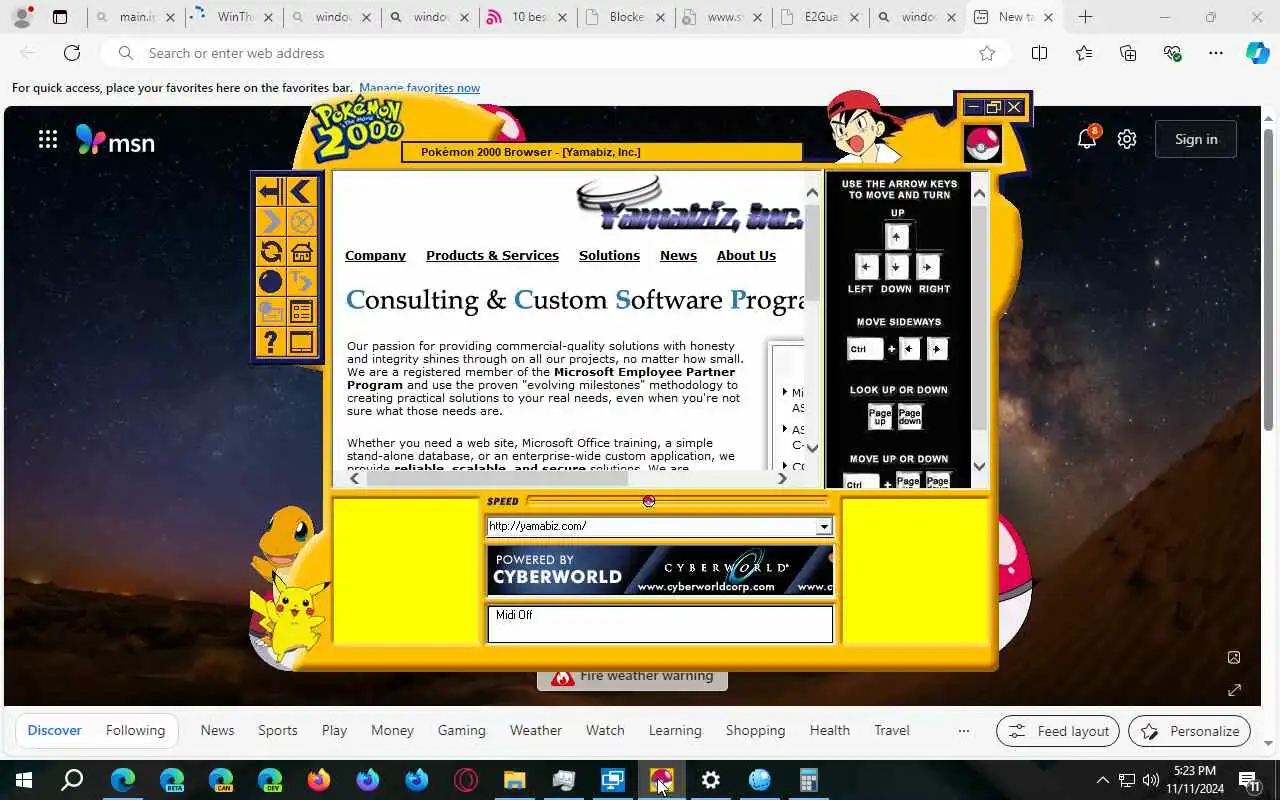Add page to favorites star icon

click(x=987, y=53)
